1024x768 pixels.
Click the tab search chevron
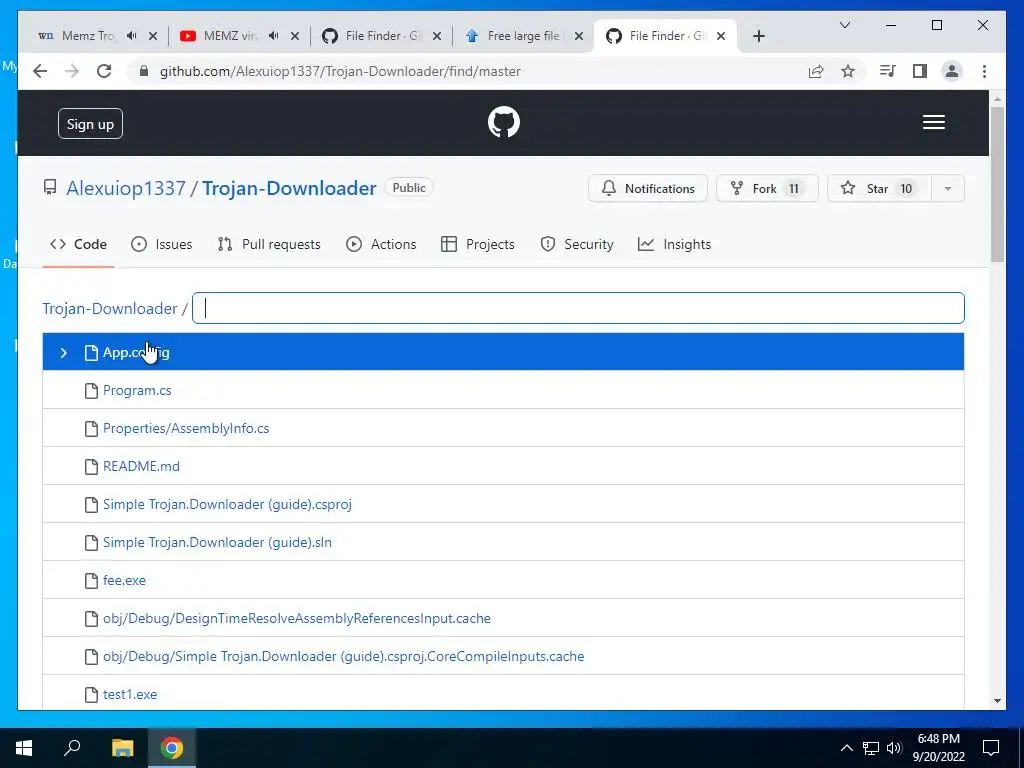coord(844,25)
